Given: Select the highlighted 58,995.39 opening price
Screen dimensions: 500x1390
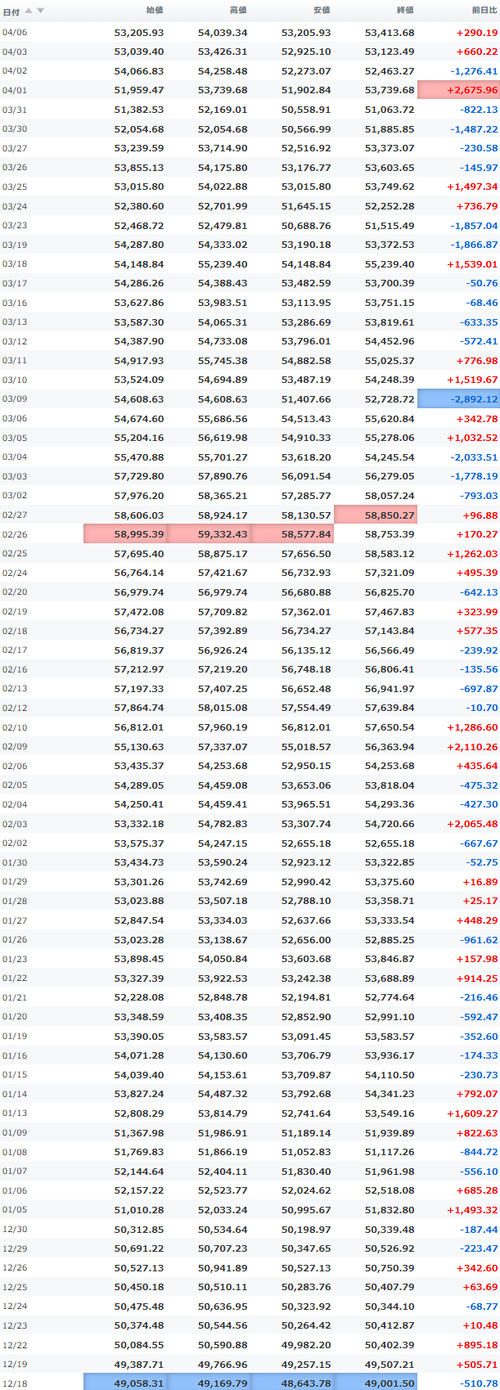Looking at the screenshot, I should [x=125, y=533].
